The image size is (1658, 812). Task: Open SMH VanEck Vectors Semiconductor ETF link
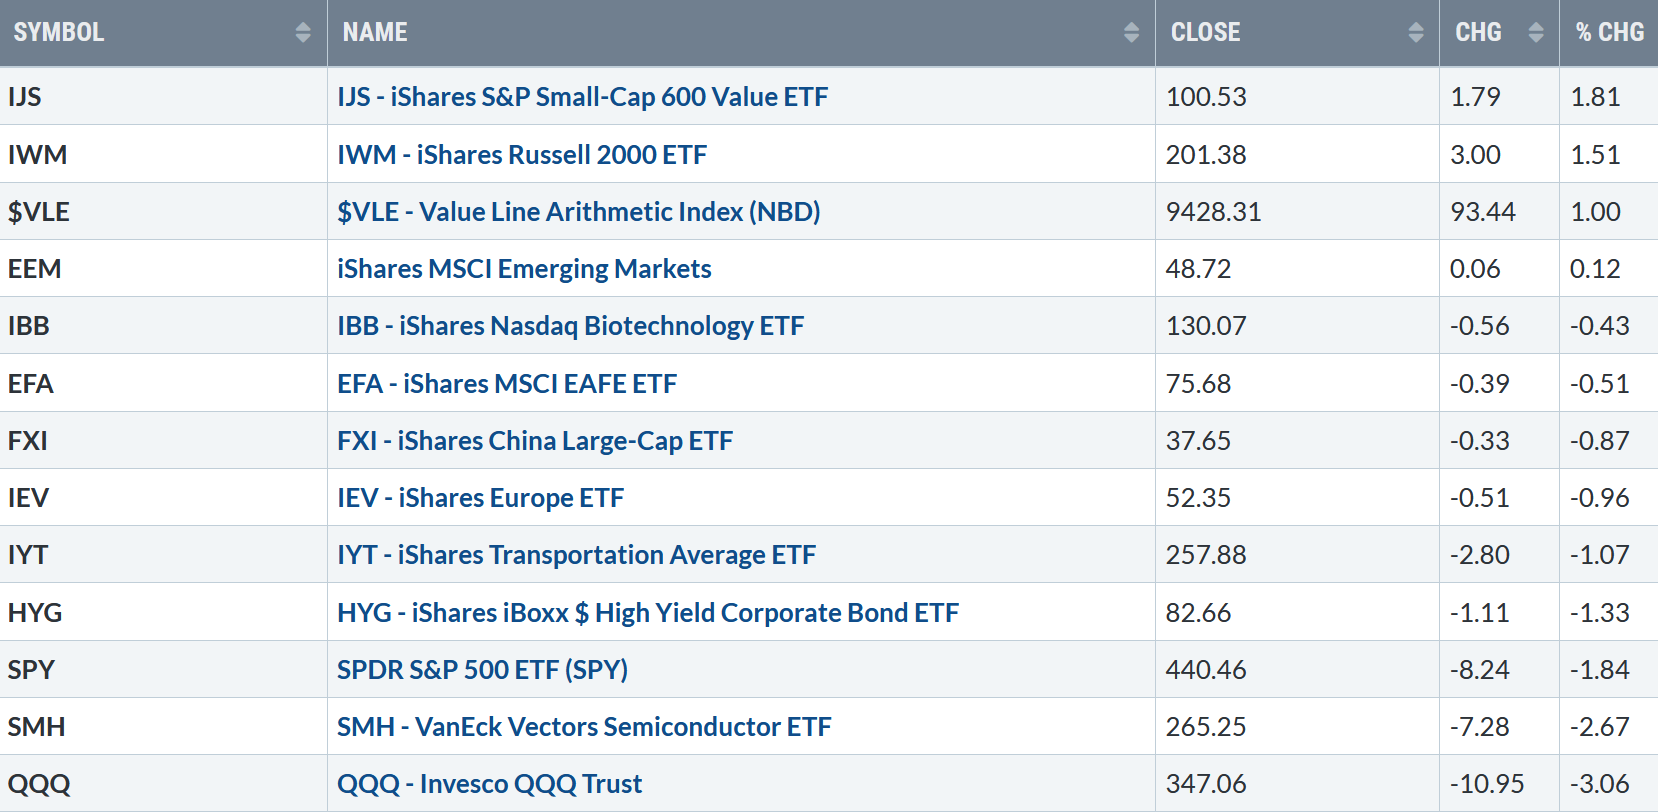tap(583, 727)
